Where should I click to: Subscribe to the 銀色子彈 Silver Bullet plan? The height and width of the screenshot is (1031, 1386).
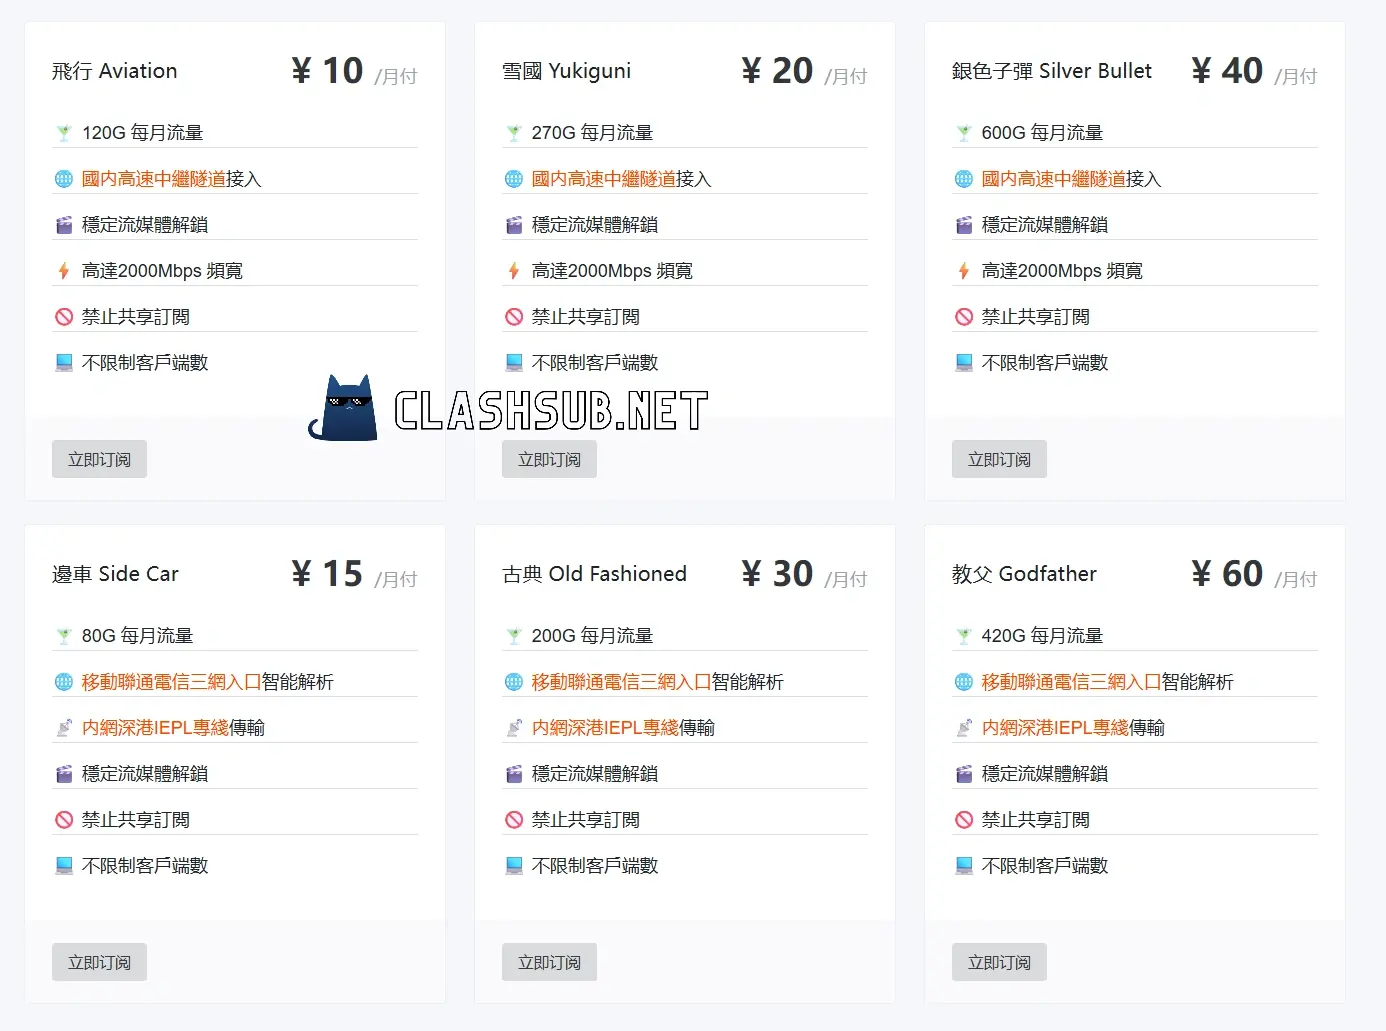coord(999,459)
